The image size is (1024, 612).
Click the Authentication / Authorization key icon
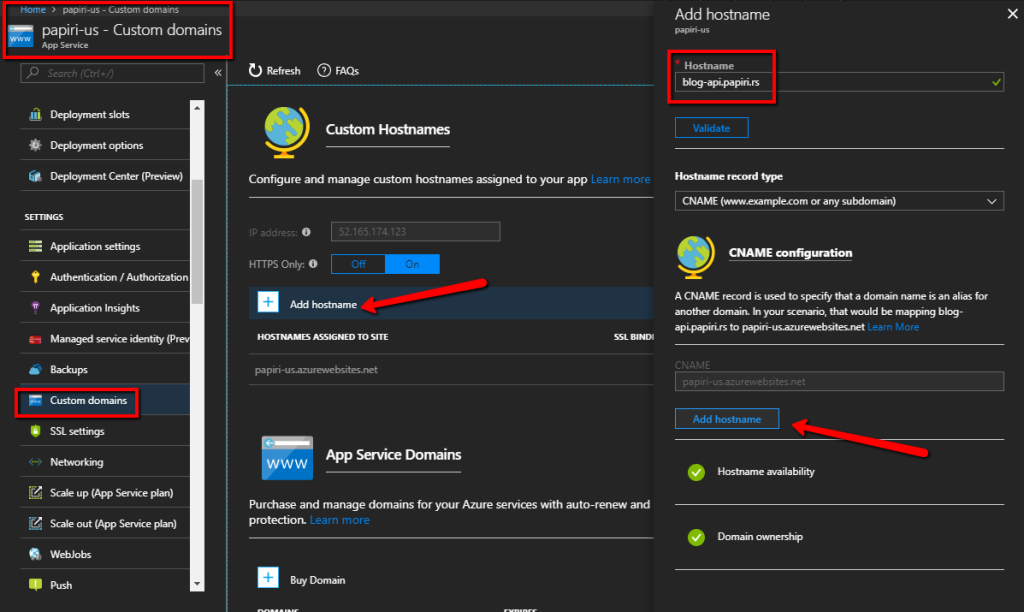[35, 277]
